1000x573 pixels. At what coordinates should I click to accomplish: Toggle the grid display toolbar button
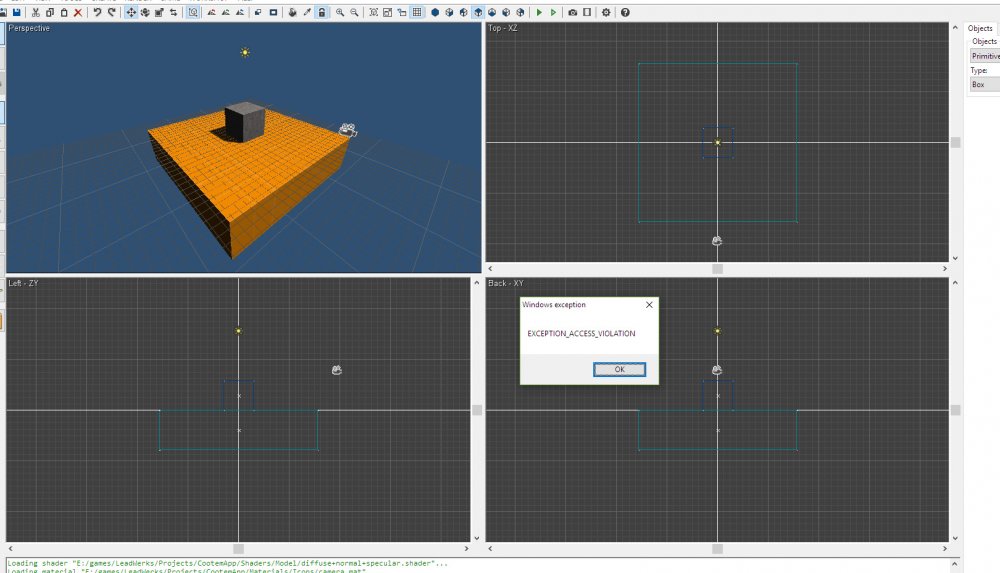(x=417, y=12)
